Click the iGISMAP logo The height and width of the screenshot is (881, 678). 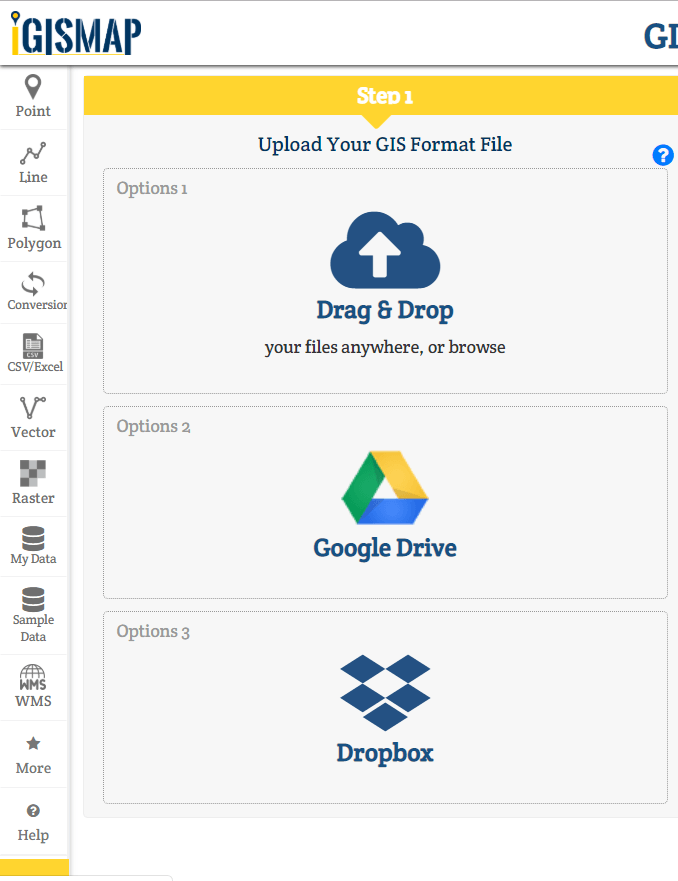[76, 34]
